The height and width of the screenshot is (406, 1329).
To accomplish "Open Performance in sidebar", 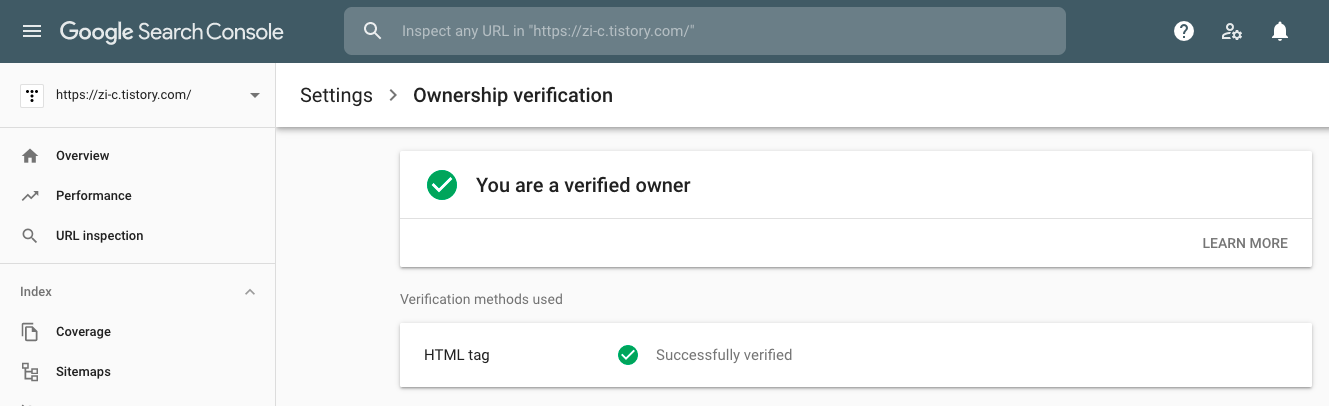I will (x=94, y=196).
